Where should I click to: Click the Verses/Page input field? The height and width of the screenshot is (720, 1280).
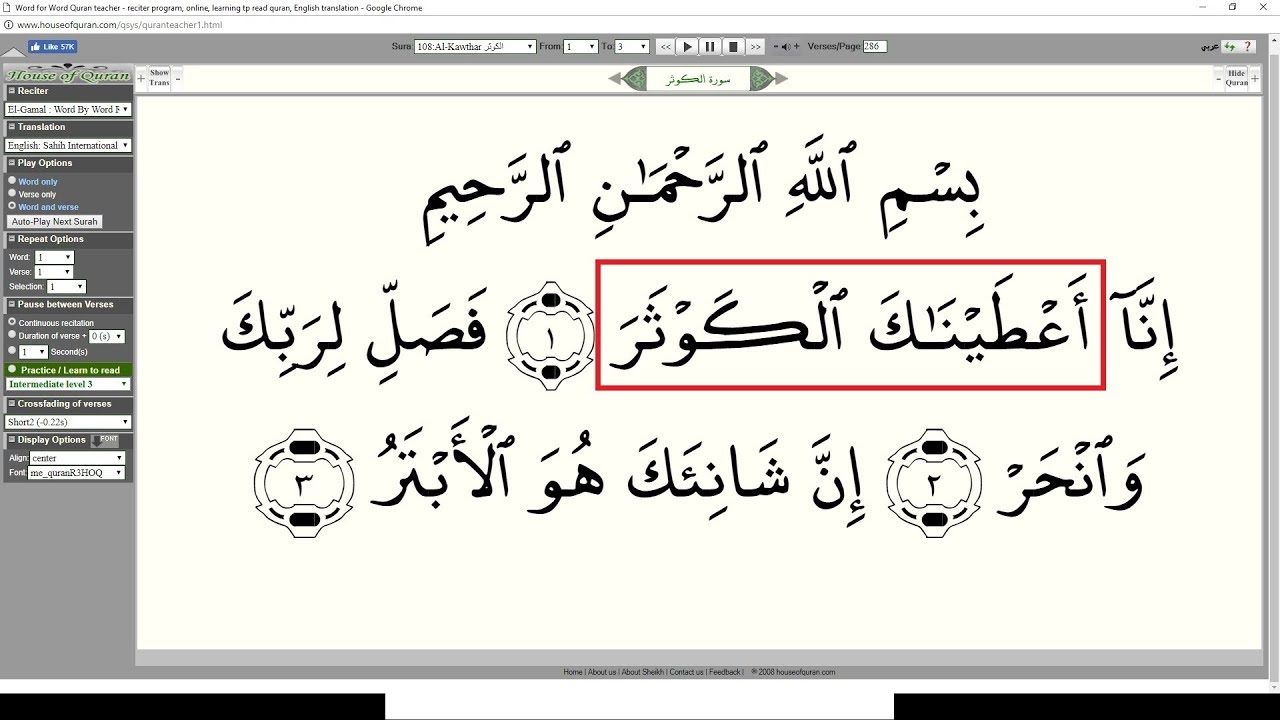click(x=875, y=46)
